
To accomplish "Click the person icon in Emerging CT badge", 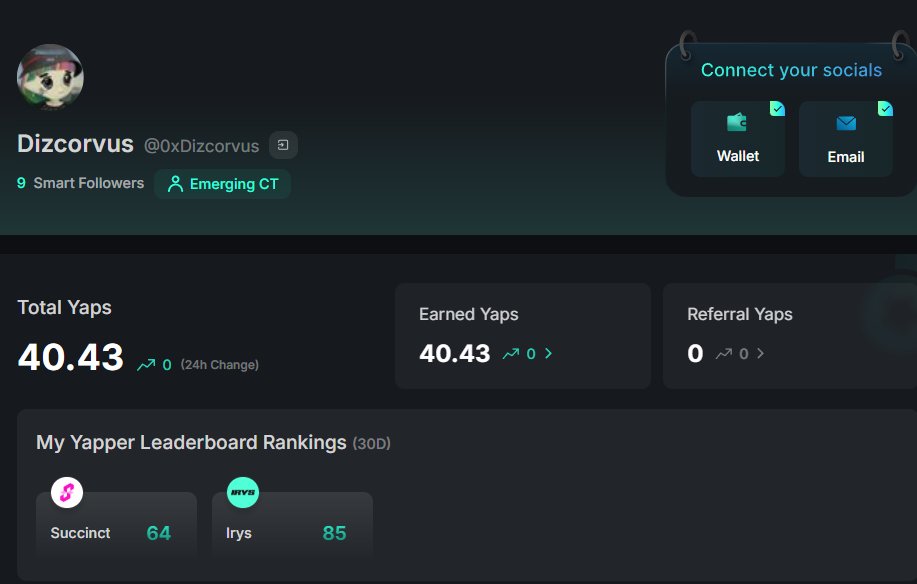I will point(175,184).
